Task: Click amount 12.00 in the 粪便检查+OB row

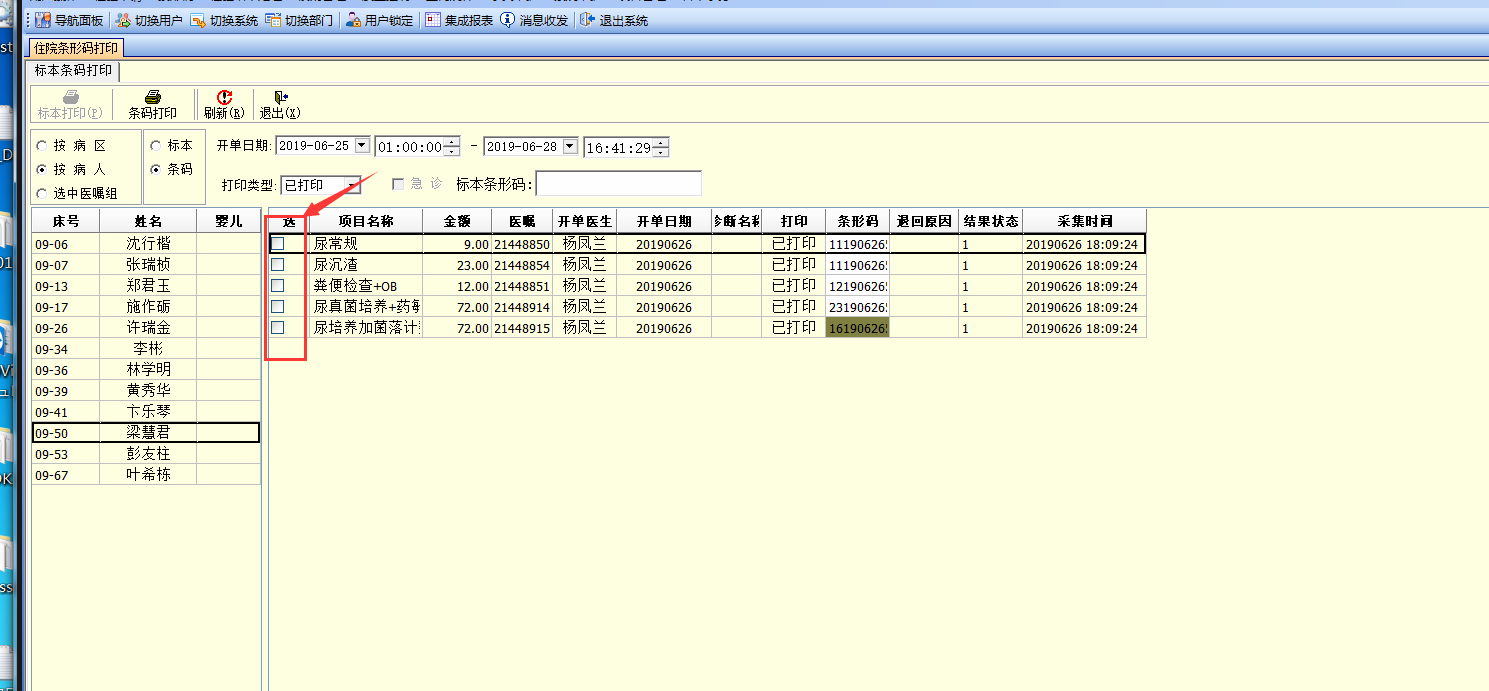Action: click(457, 285)
